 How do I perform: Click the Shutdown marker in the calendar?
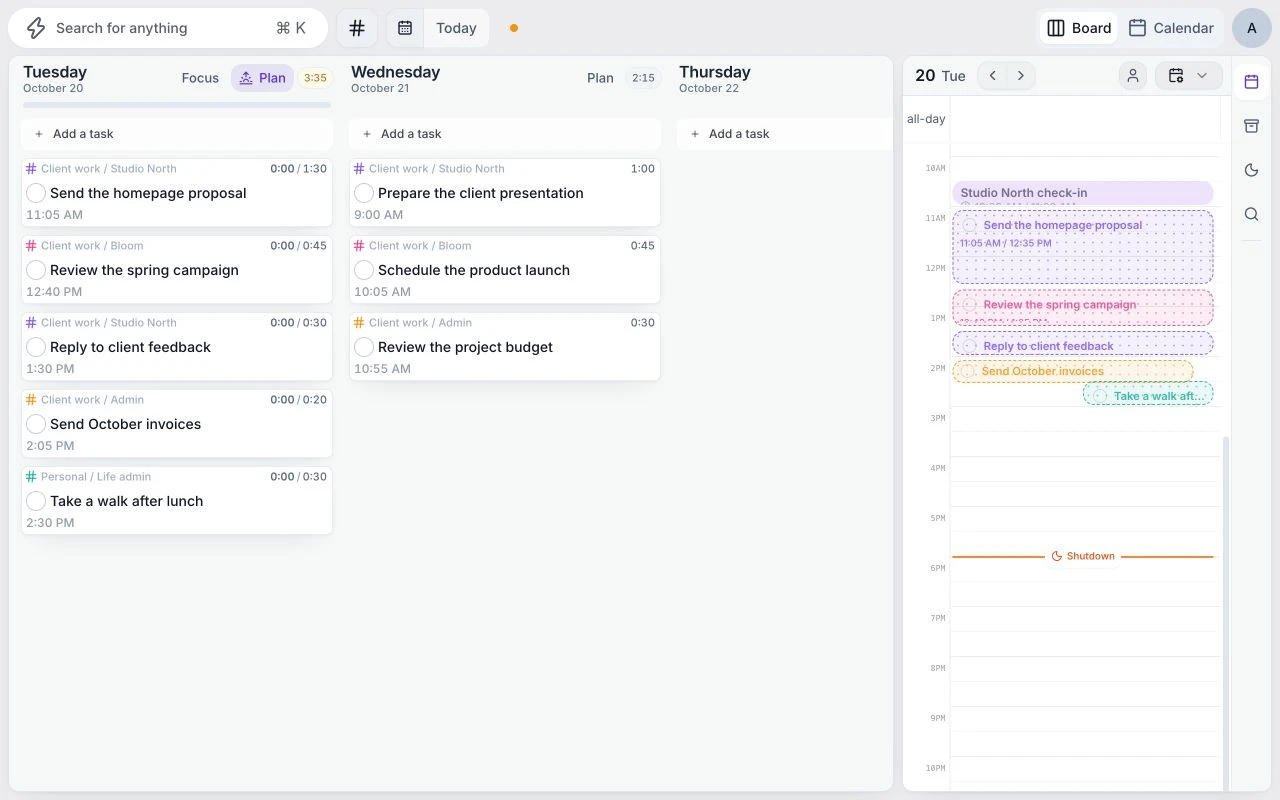pyautogui.click(x=1083, y=556)
